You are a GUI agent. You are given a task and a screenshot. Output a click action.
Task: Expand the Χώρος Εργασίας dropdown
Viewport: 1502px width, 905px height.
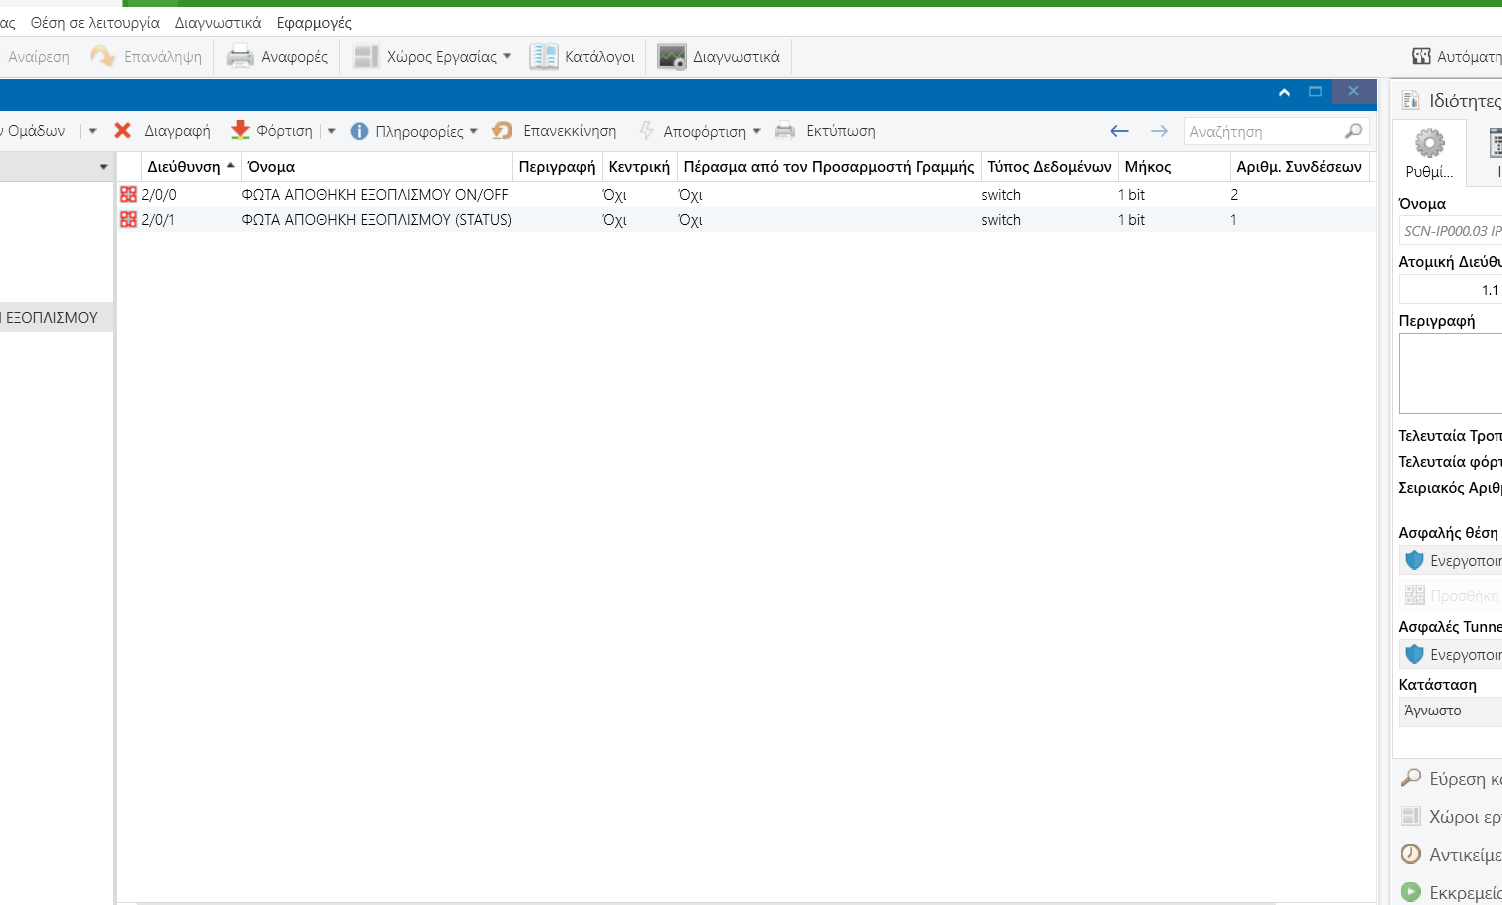[507, 56]
